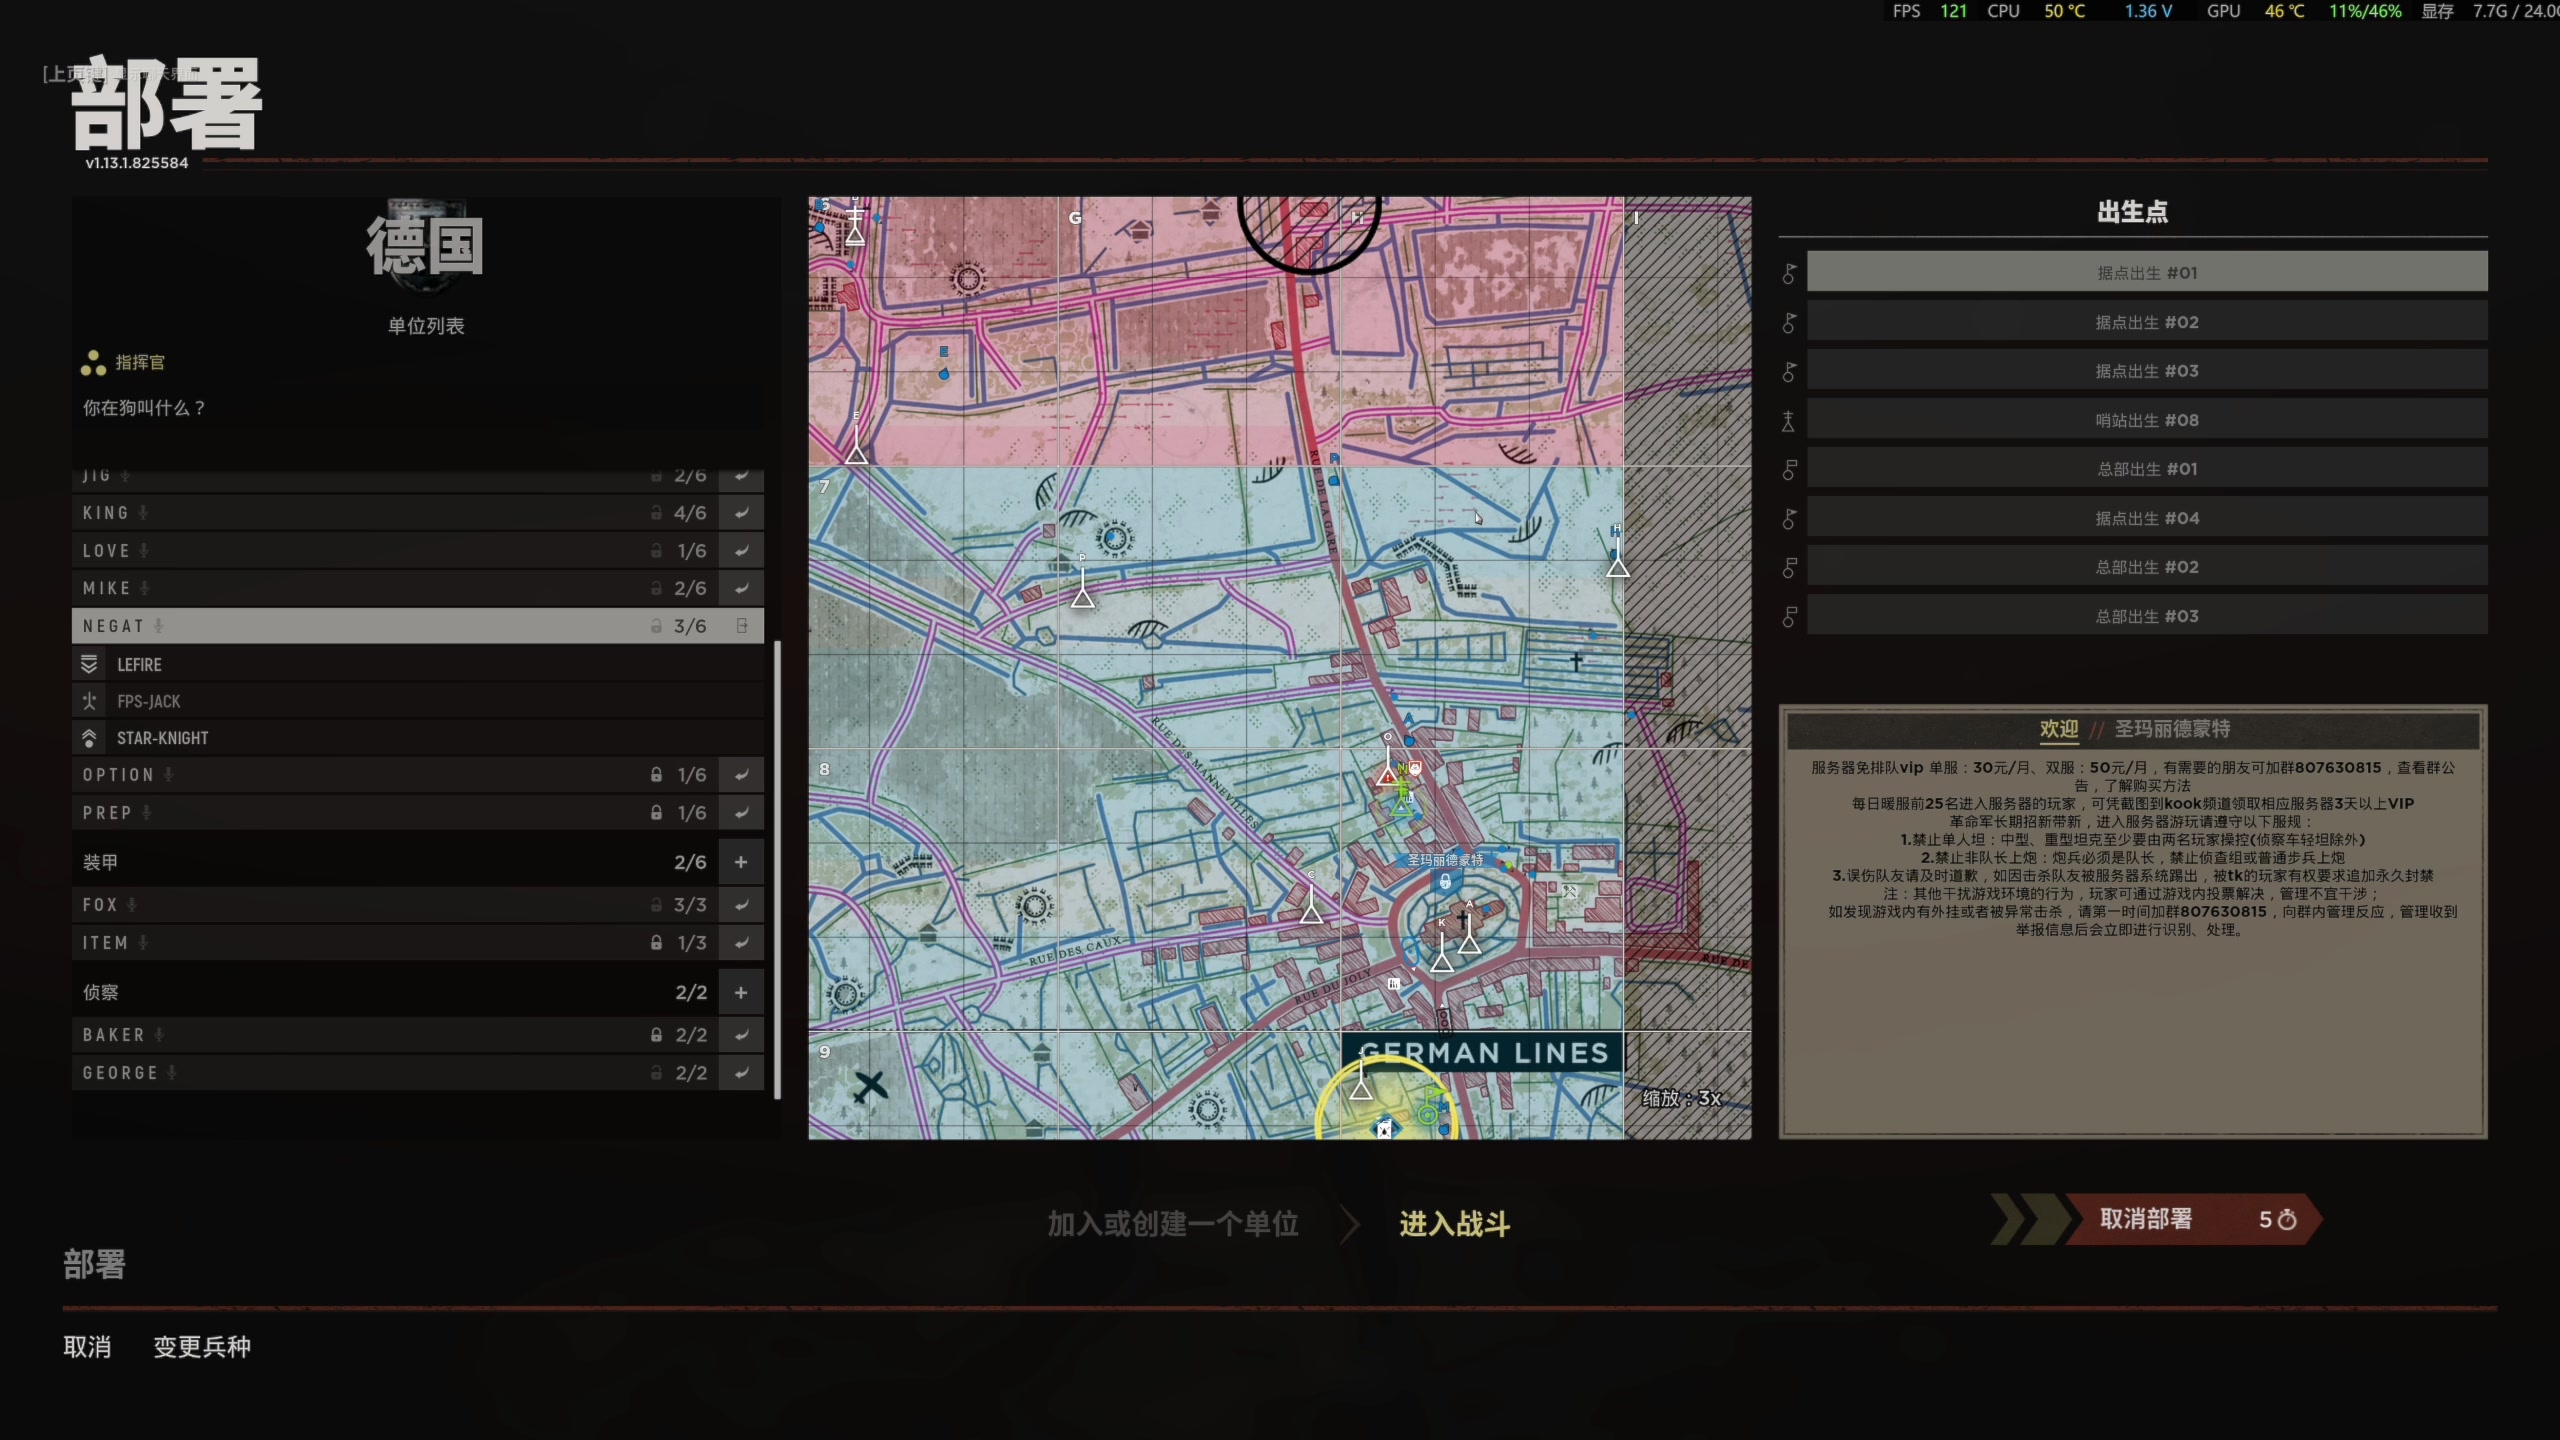The width and height of the screenshot is (2560, 1440).
Task: Expand the KING squad row
Action: pyautogui.click(x=396, y=513)
